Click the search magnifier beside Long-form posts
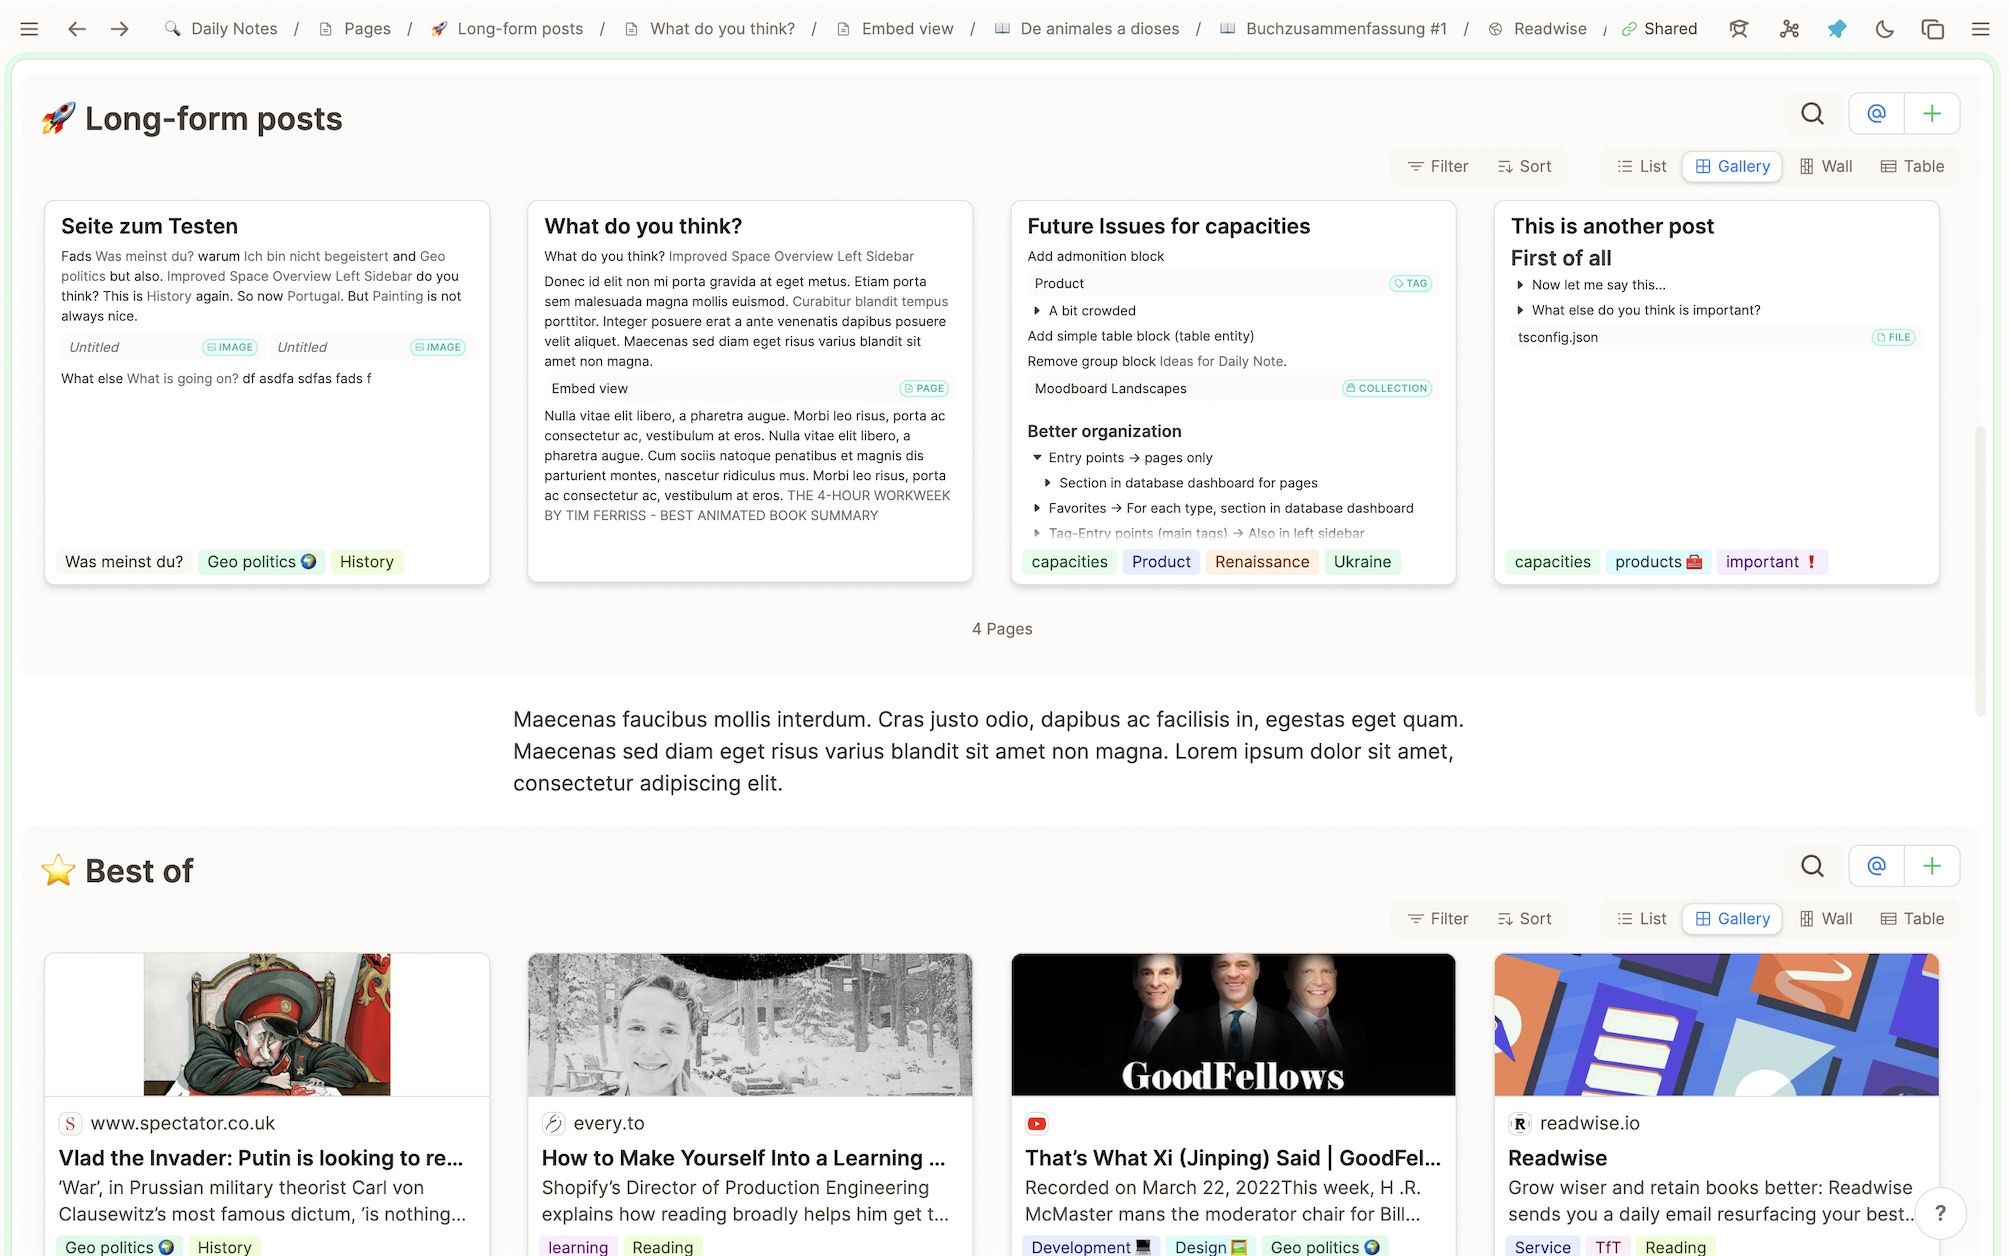This screenshot has width=2009, height=1256. point(1812,113)
